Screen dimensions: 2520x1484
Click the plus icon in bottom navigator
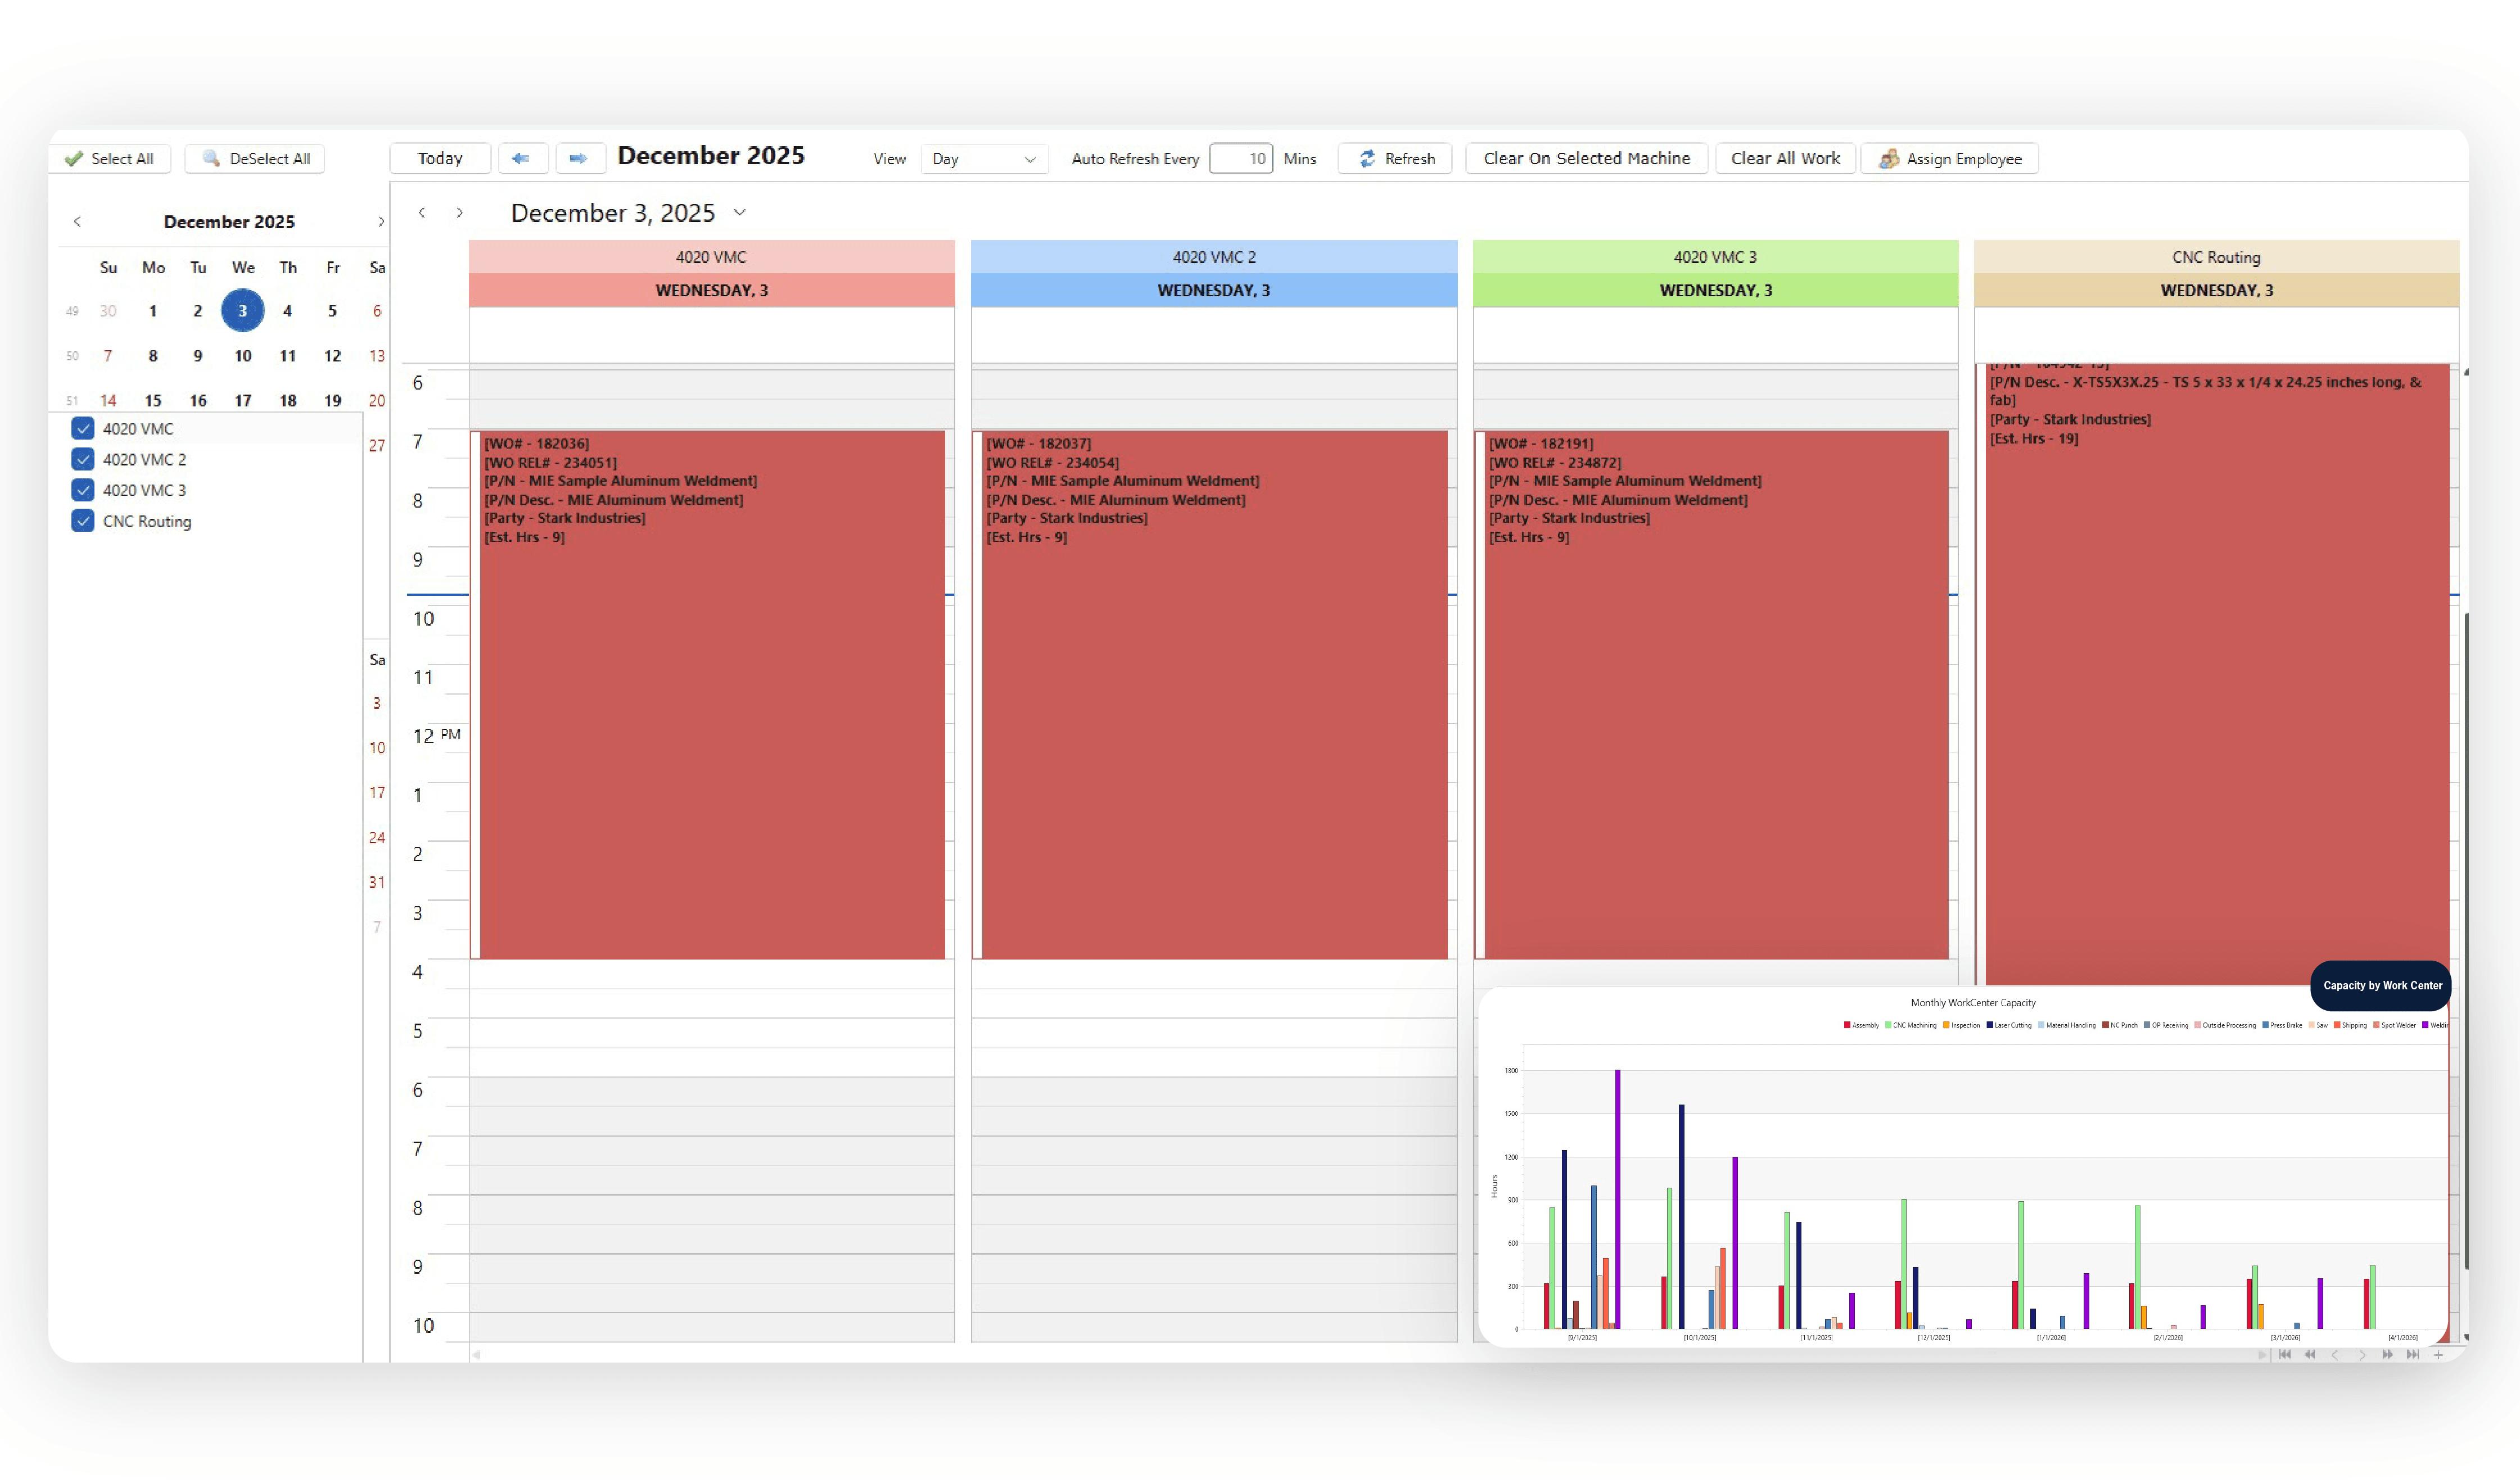click(x=2439, y=1355)
